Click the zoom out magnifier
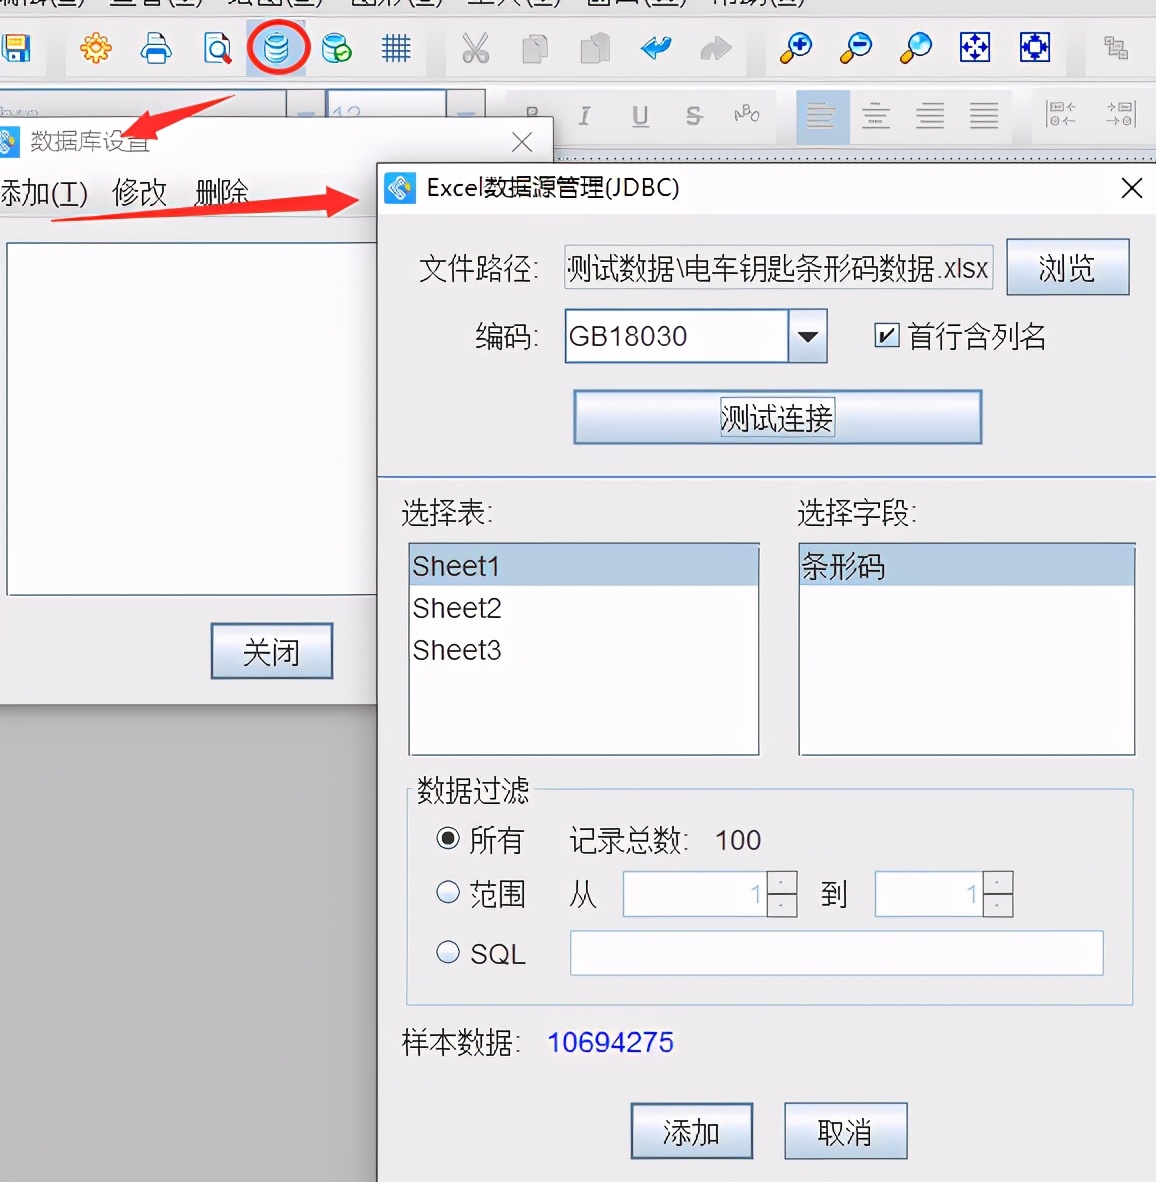The width and height of the screenshot is (1156, 1182). pyautogui.click(x=855, y=48)
